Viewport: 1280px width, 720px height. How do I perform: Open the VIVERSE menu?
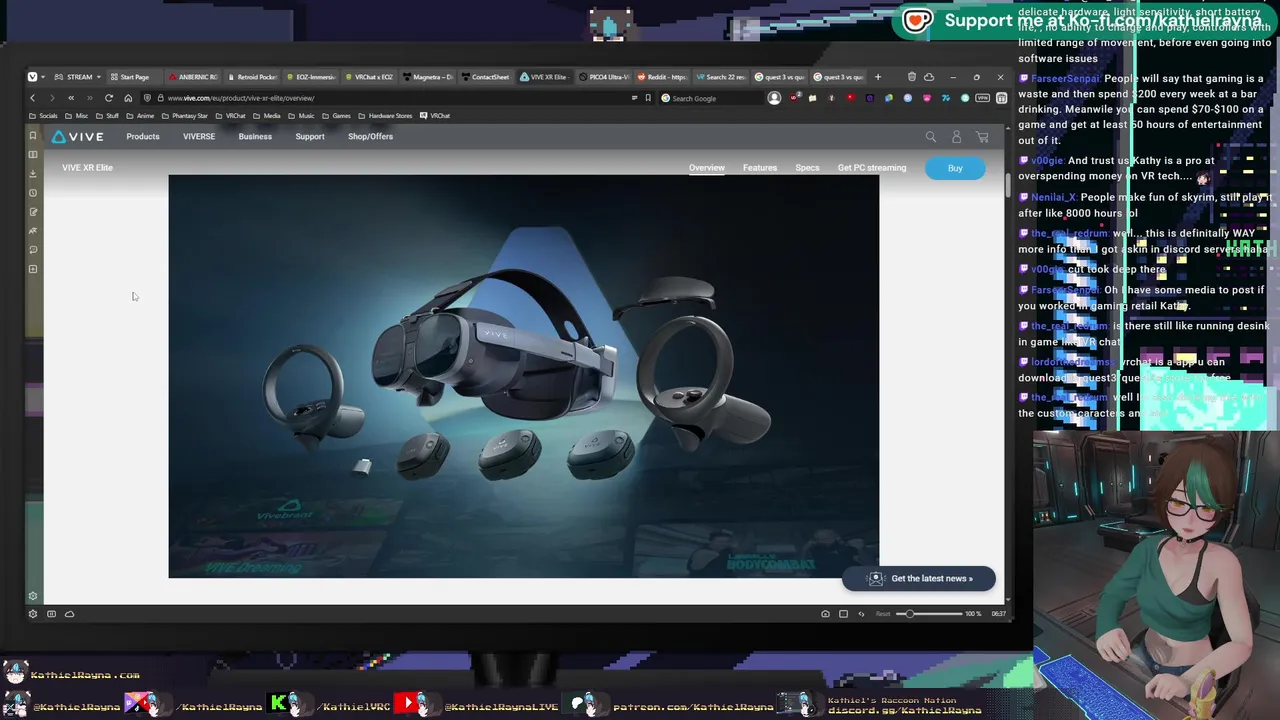199,137
